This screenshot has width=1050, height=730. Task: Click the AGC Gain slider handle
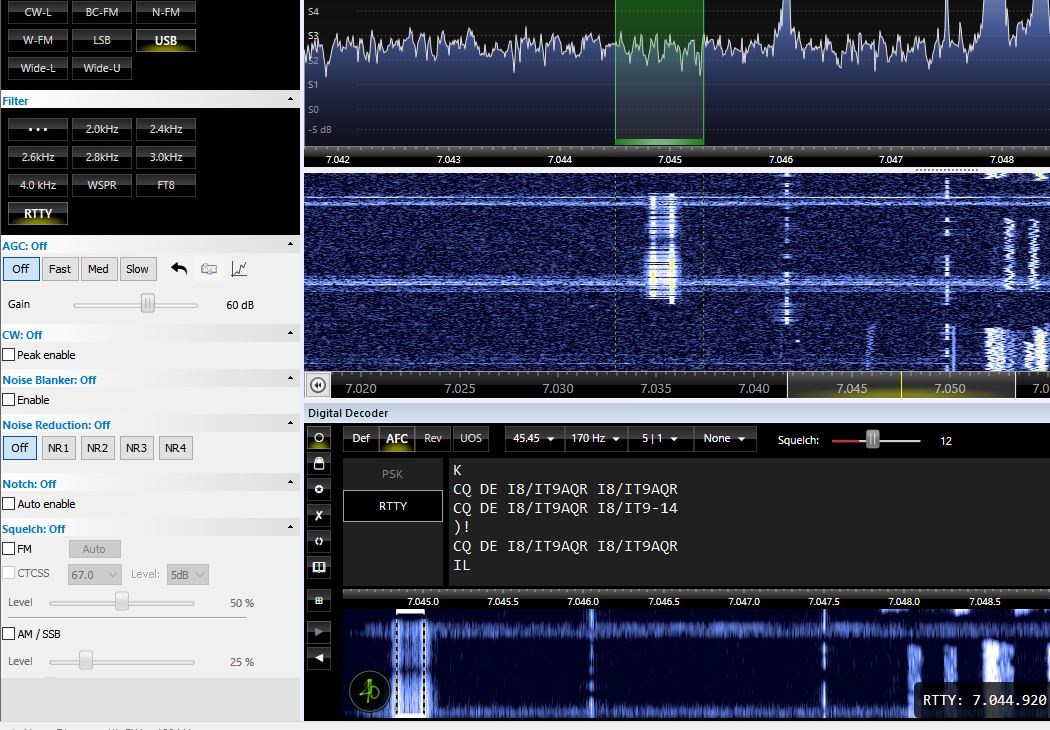[x=148, y=303]
